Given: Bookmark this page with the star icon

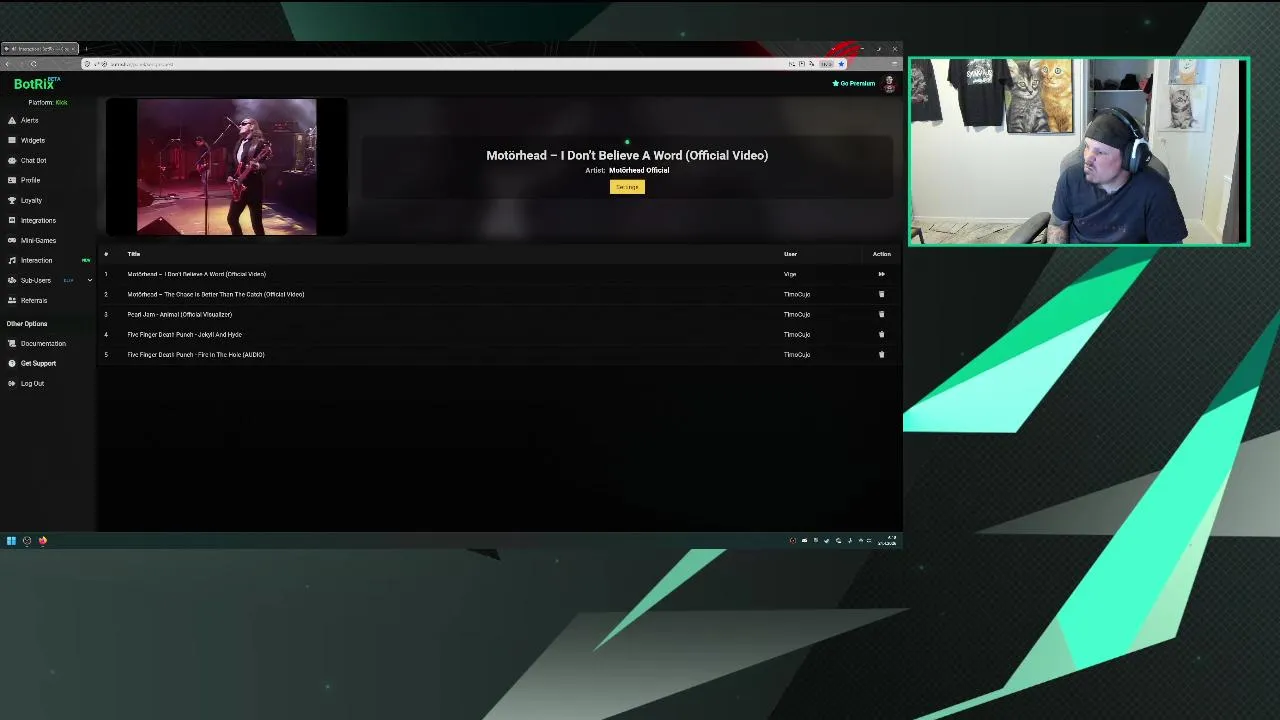Looking at the screenshot, I should [x=841, y=64].
